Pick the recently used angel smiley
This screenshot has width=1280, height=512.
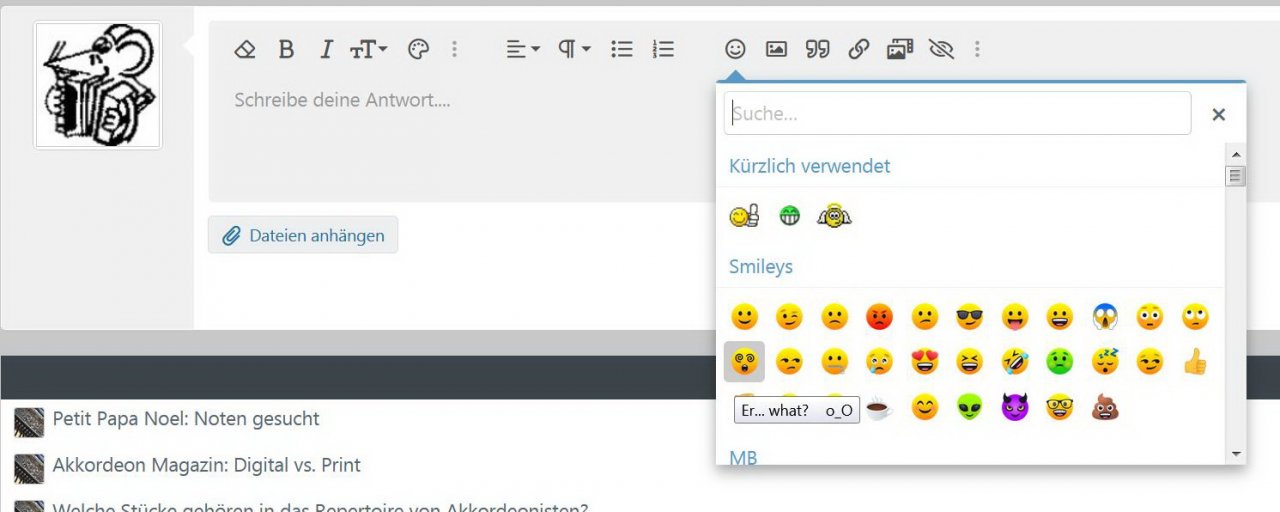(x=834, y=216)
